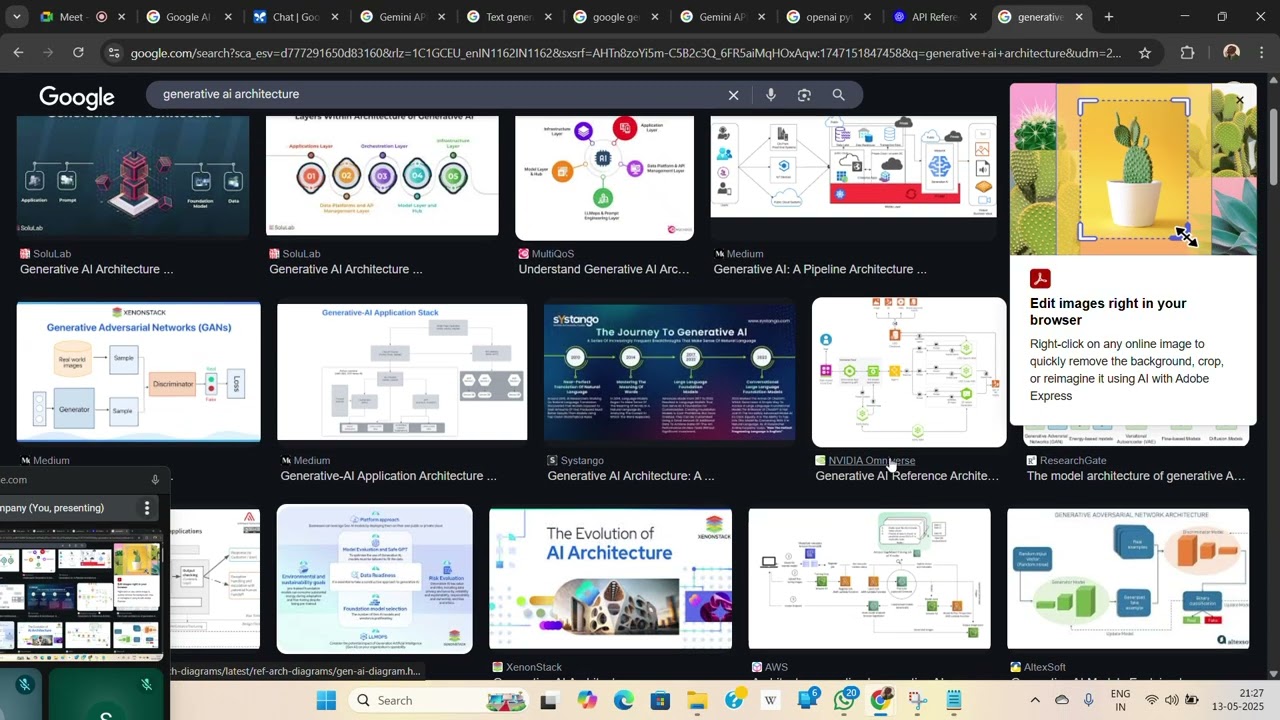This screenshot has width=1280, height=720.
Task: Click the ENG IN language indicator
Action: click(x=1120, y=700)
